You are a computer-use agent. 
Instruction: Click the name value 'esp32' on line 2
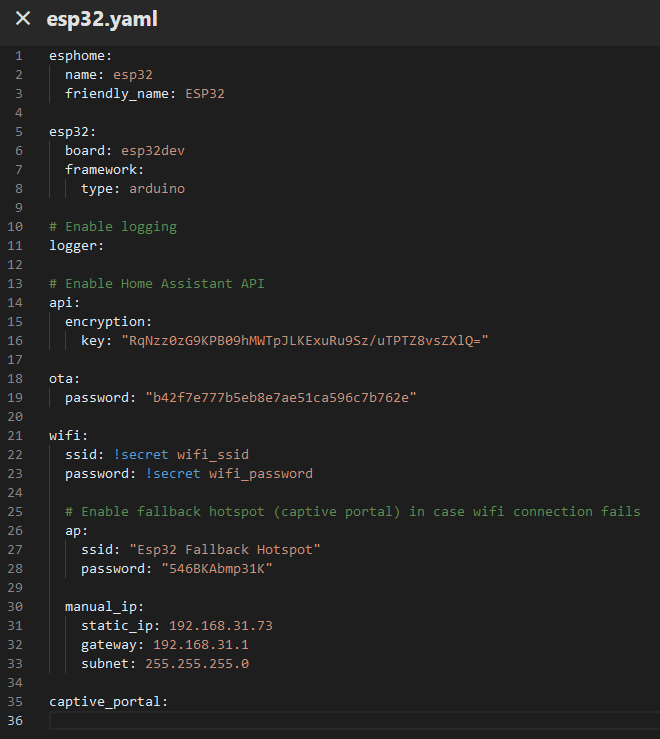click(x=133, y=75)
